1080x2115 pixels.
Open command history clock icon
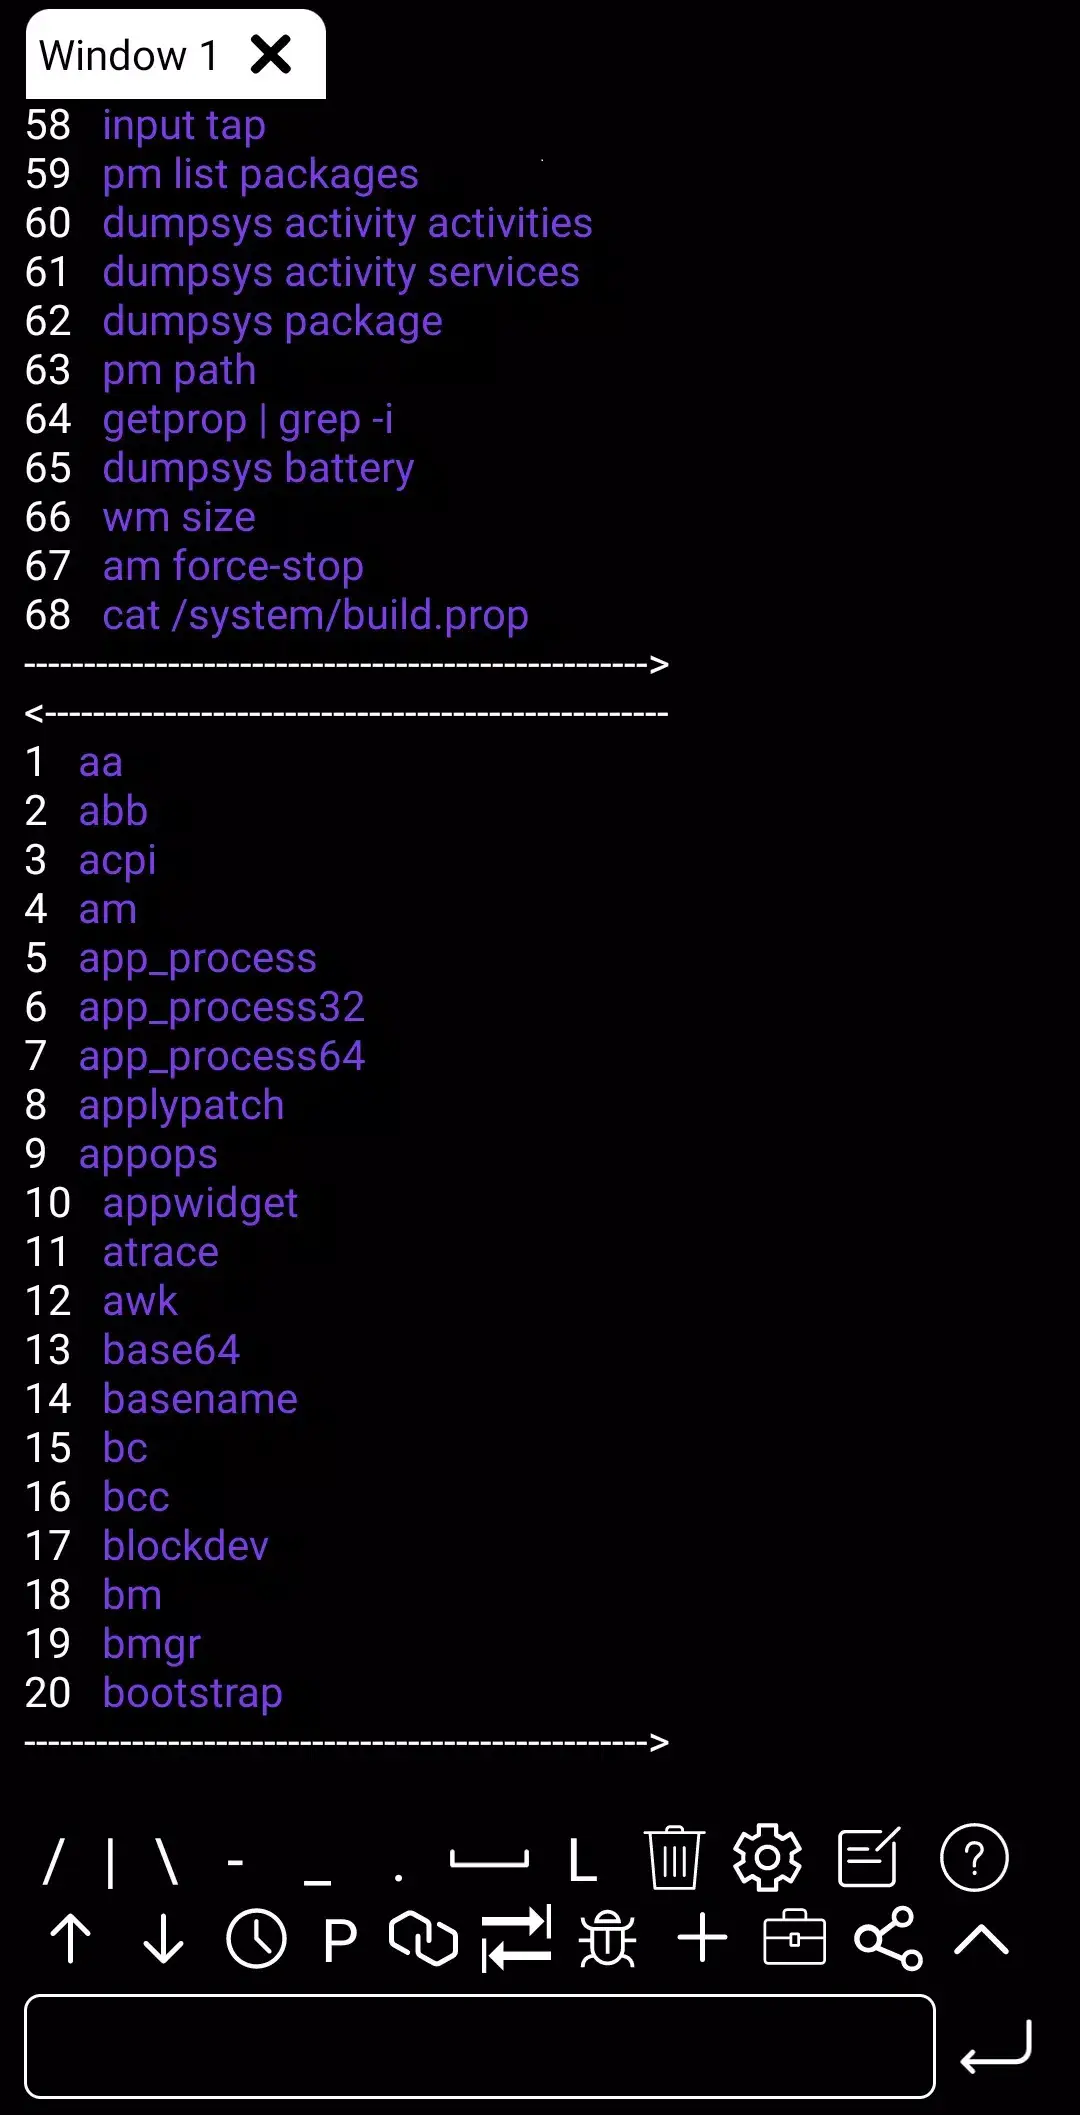pos(255,1938)
